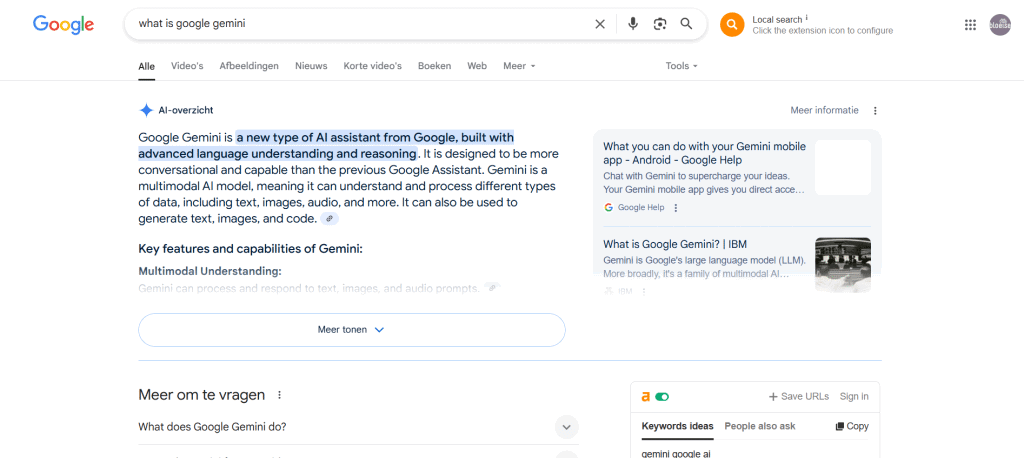Open the three-dot menu beside Meer om te vragen

tap(280, 395)
